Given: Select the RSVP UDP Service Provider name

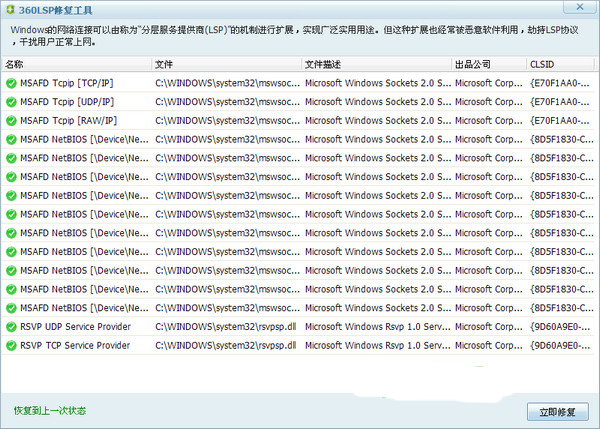Looking at the screenshot, I should point(75,327).
